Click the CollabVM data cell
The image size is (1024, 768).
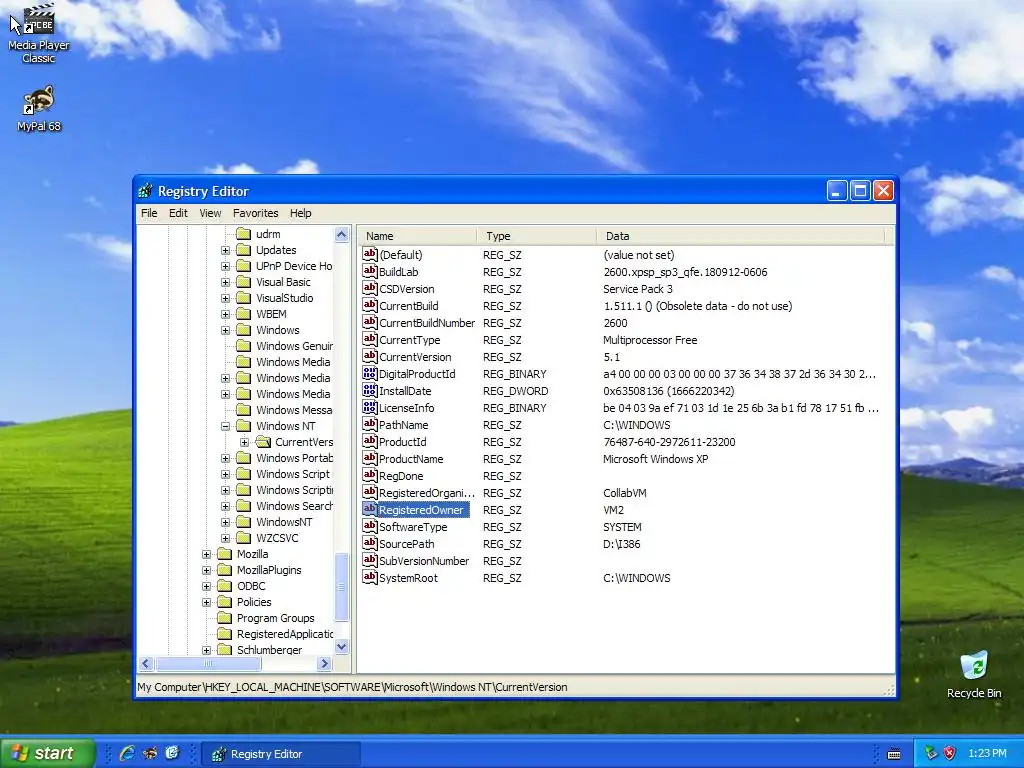624,493
